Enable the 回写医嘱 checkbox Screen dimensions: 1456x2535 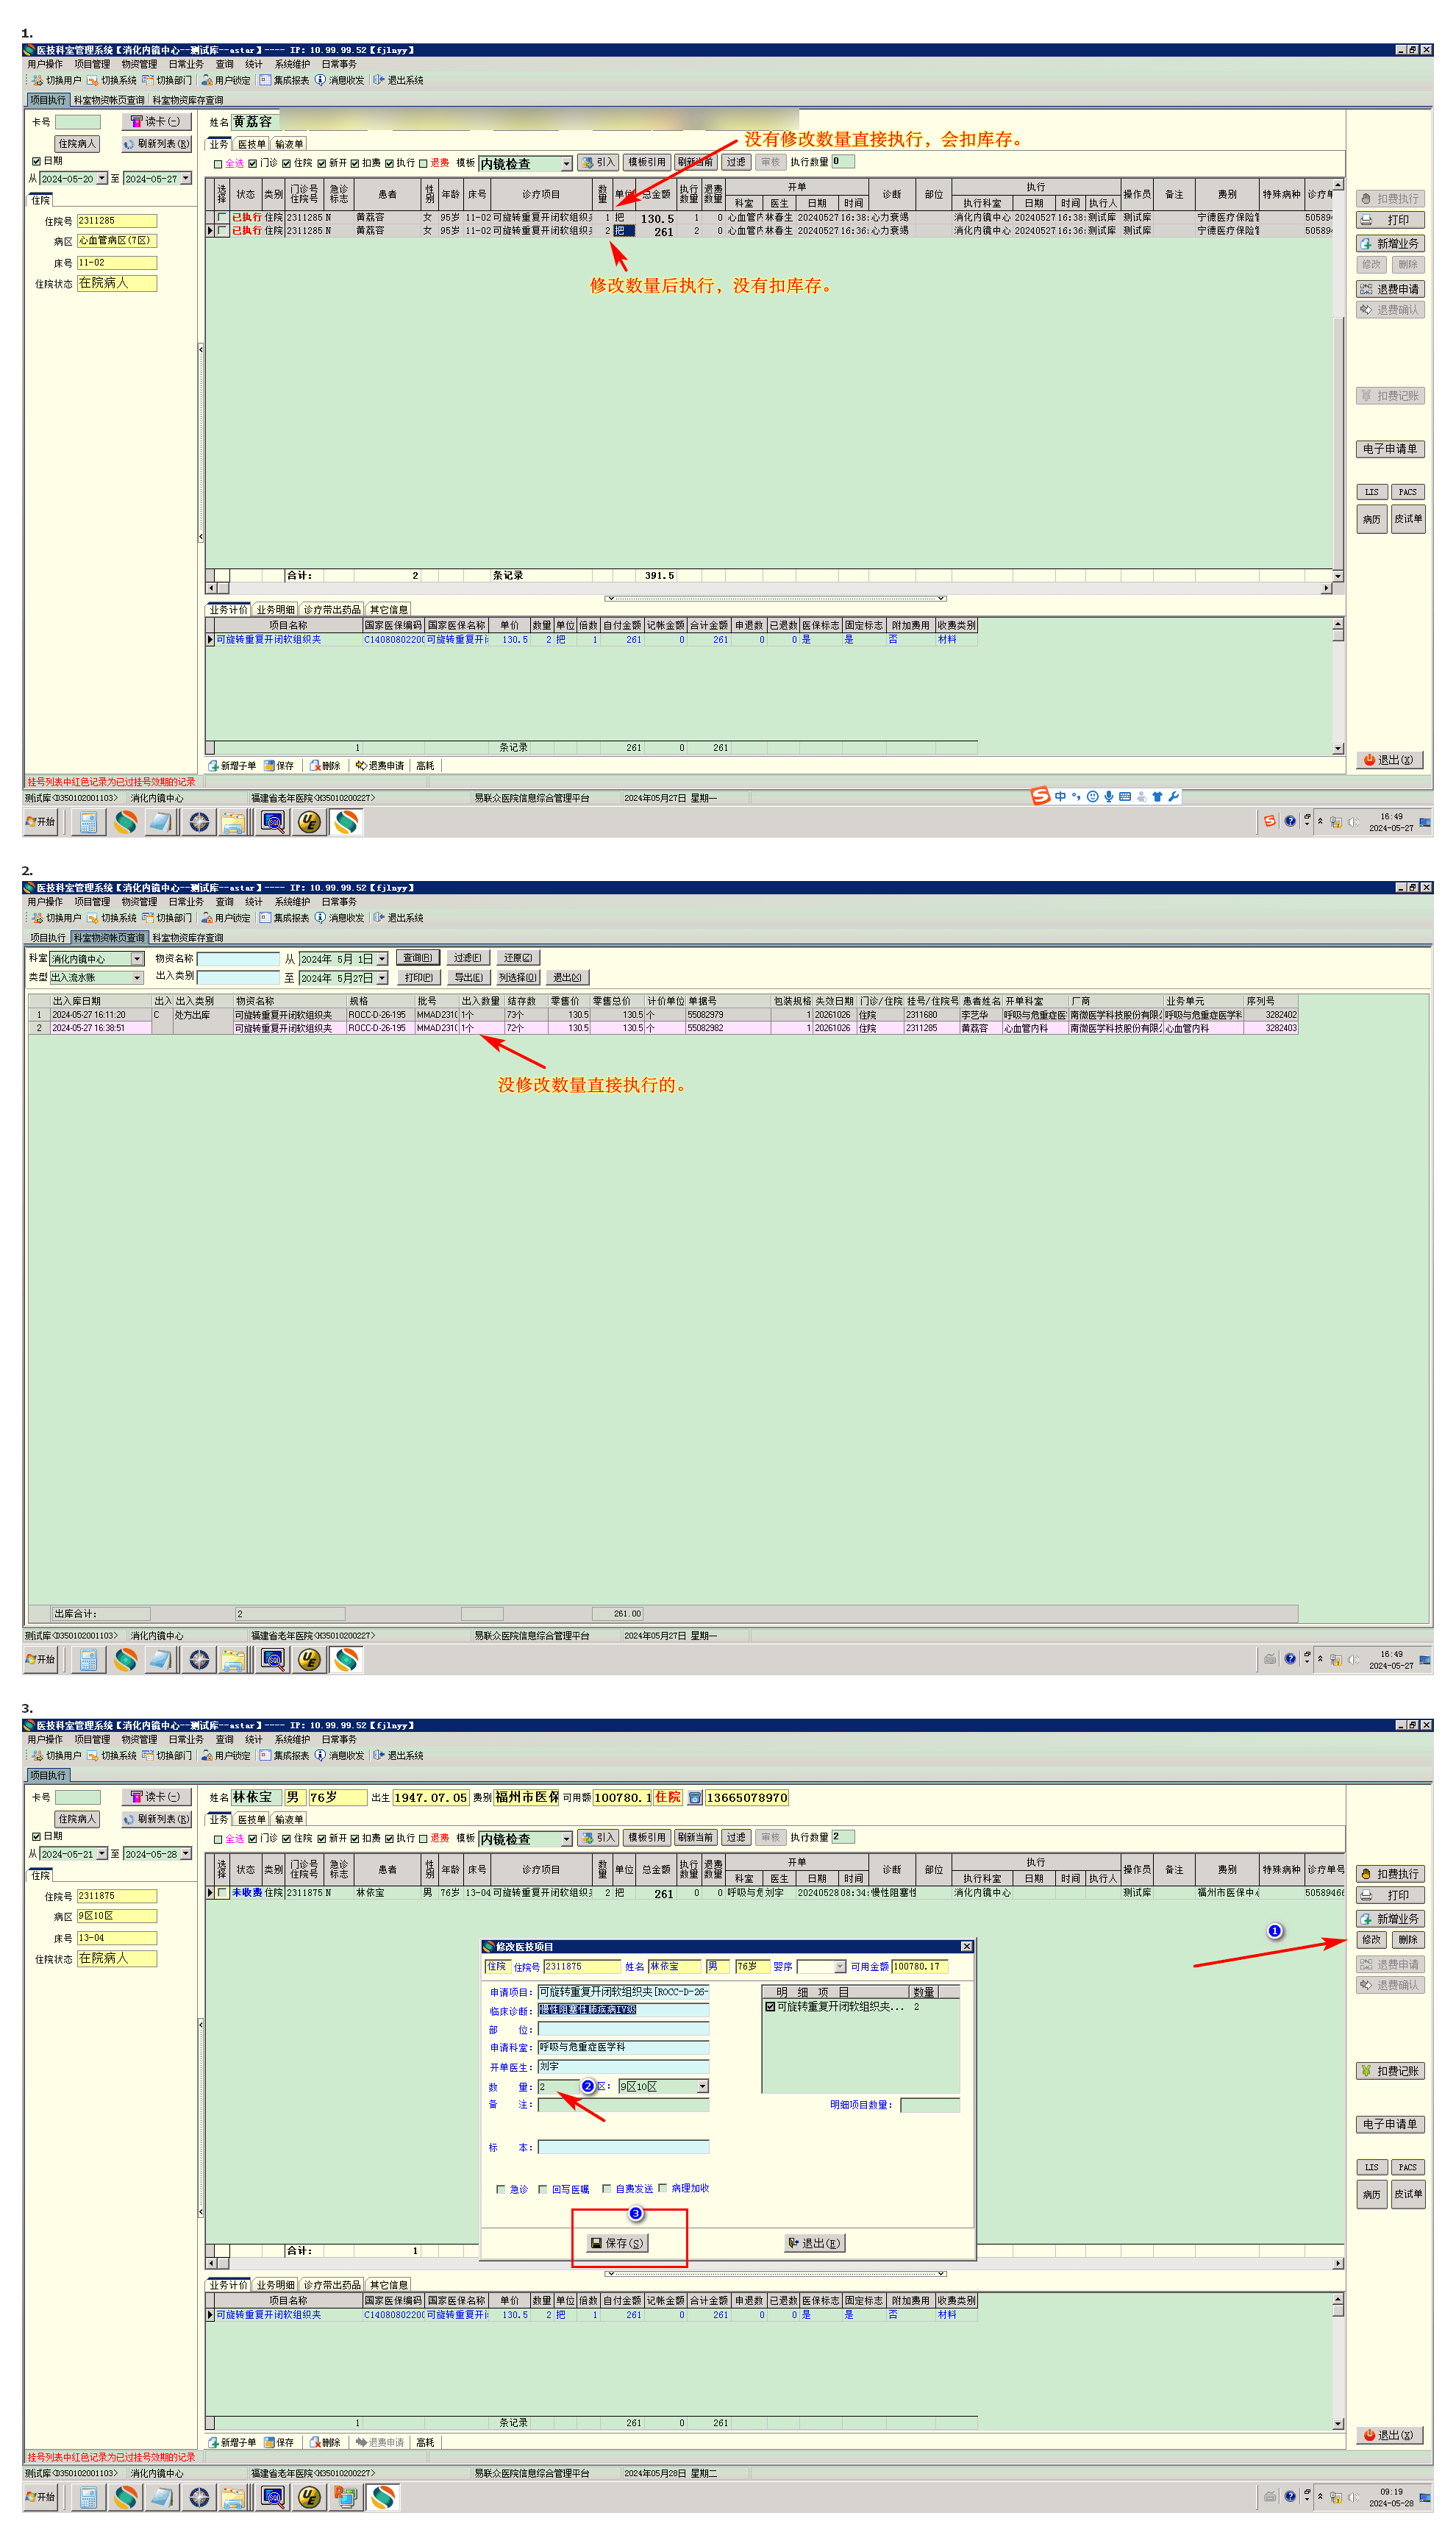[543, 2189]
